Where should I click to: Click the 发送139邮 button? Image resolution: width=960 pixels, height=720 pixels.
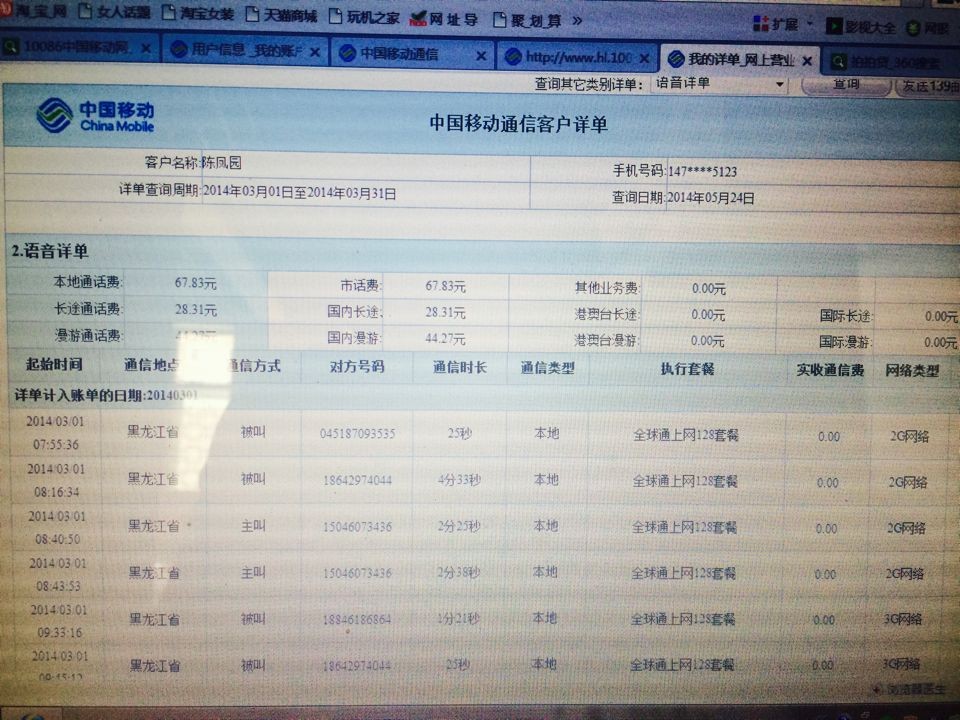928,86
